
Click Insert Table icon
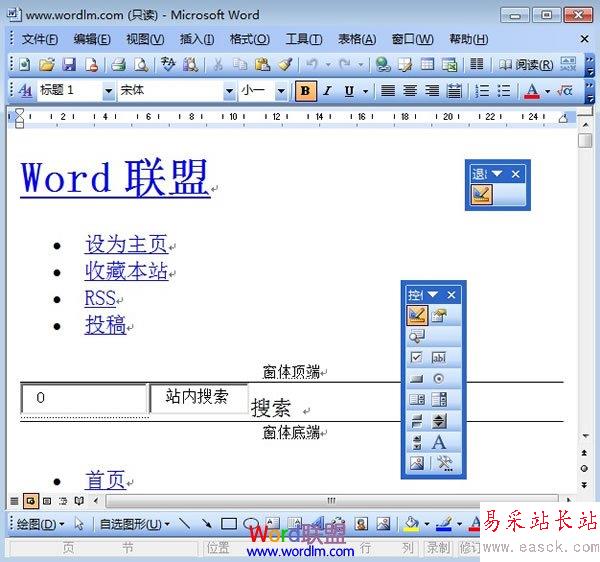tap(427, 65)
